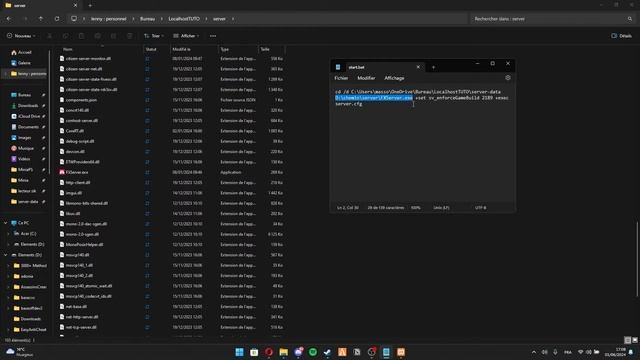Open Opera browser from taskbar
This screenshot has height=360, width=640.
click(x=269, y=352)
